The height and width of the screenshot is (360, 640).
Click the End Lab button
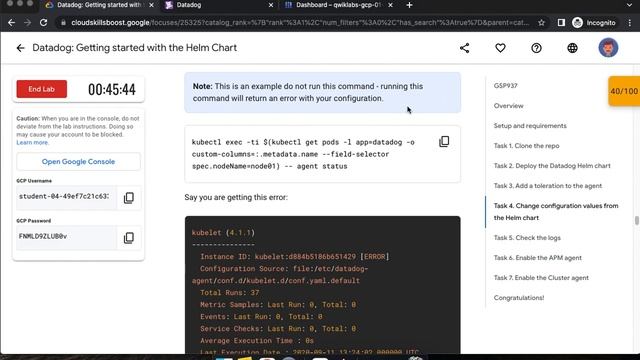[x=42, y=89]
